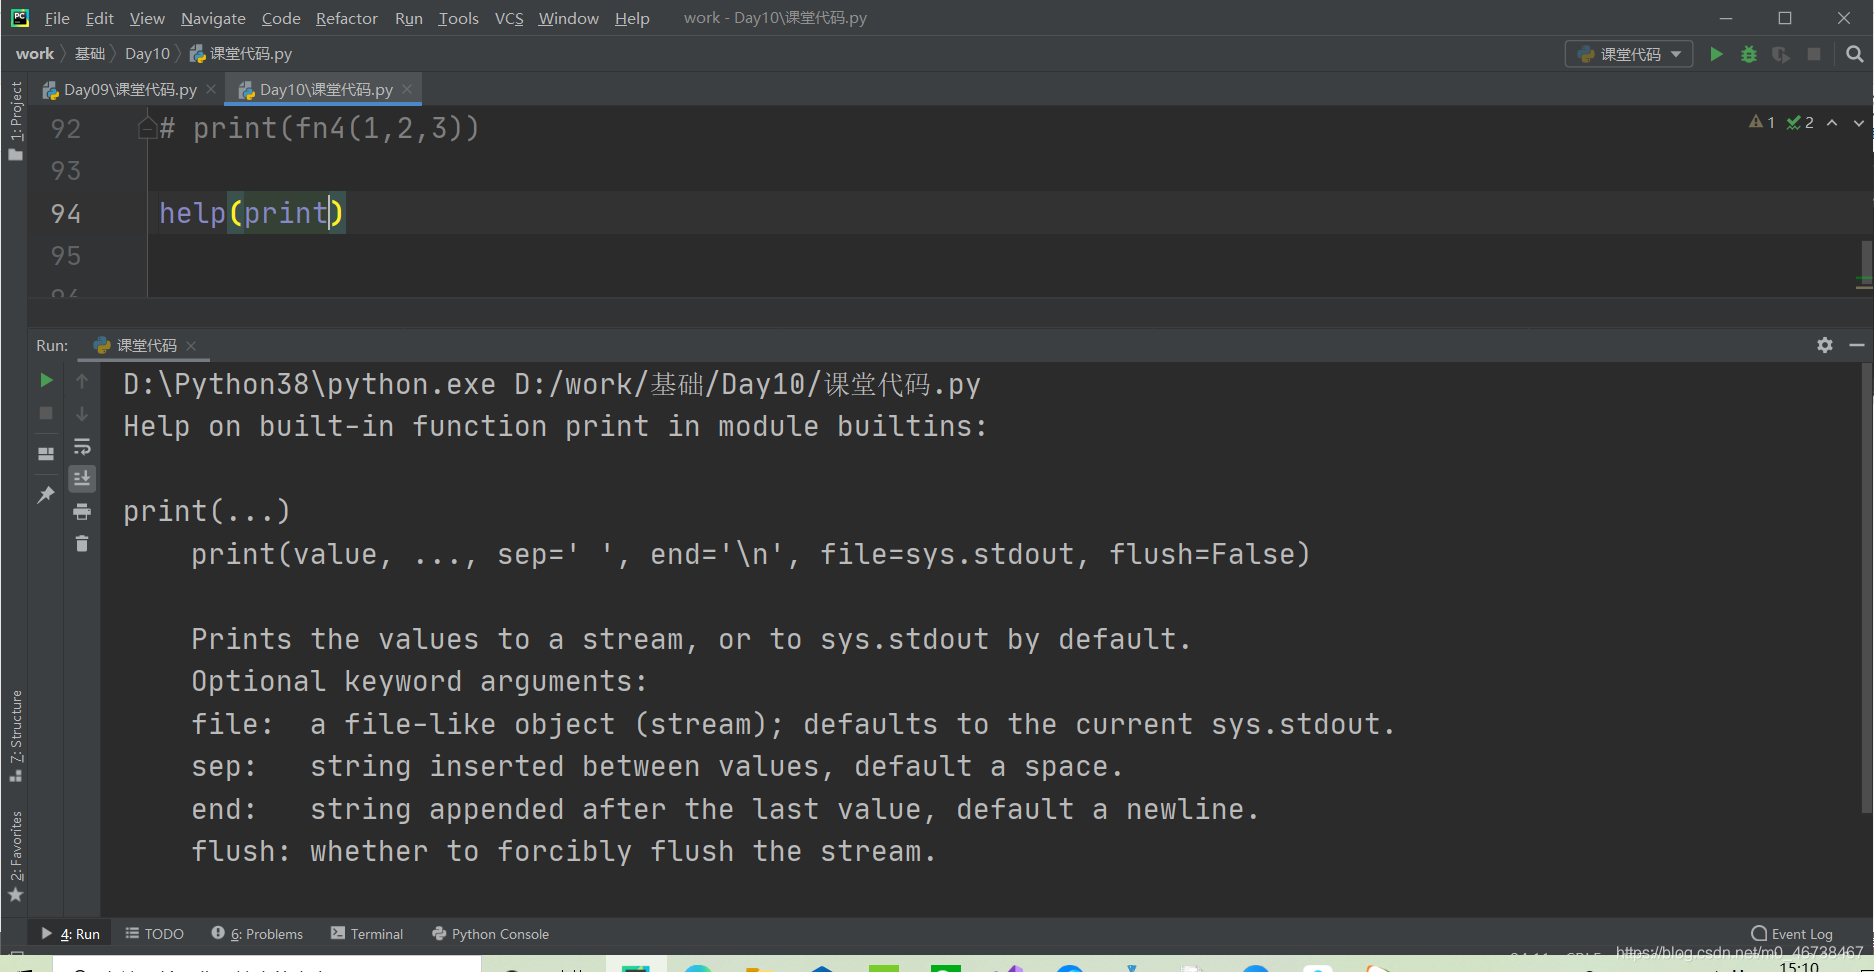
Task: Collapse the fold marker at line 92
Action: pyautogui.click(x=147, y=128)
